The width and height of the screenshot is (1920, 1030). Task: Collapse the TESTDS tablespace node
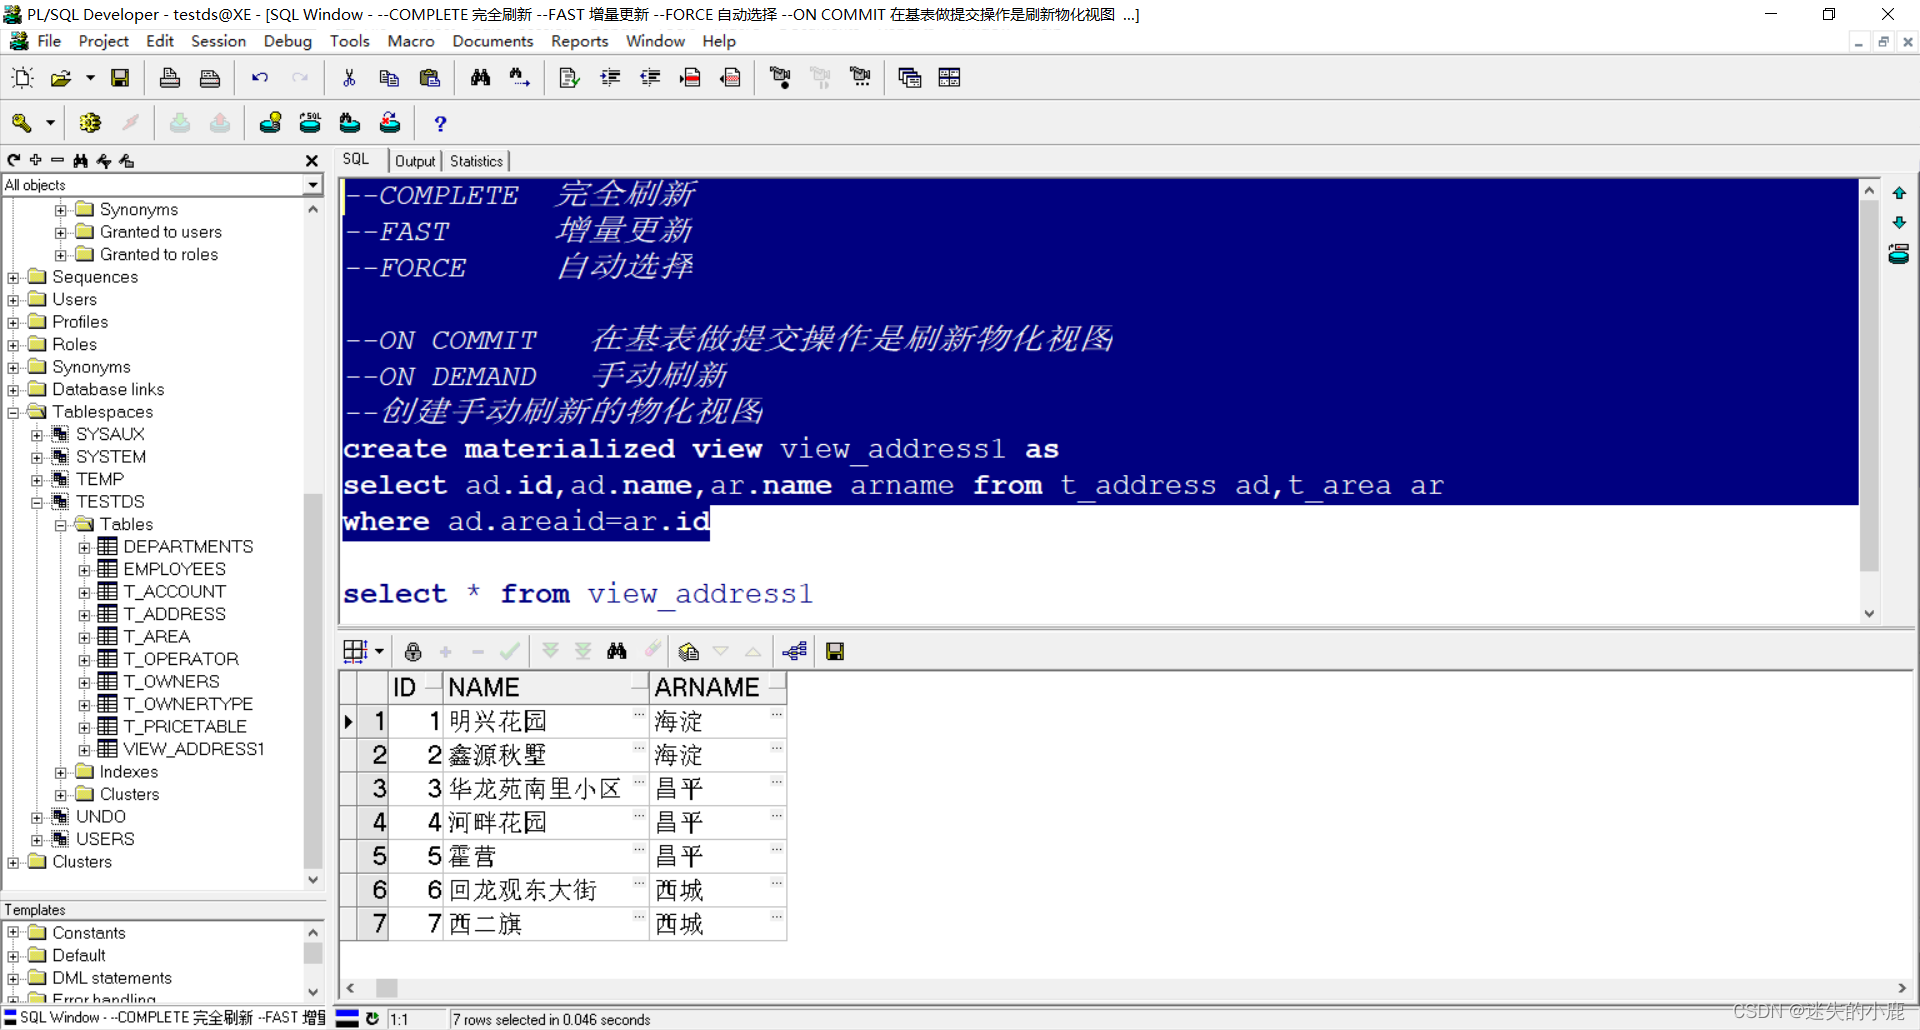(37, 502)
